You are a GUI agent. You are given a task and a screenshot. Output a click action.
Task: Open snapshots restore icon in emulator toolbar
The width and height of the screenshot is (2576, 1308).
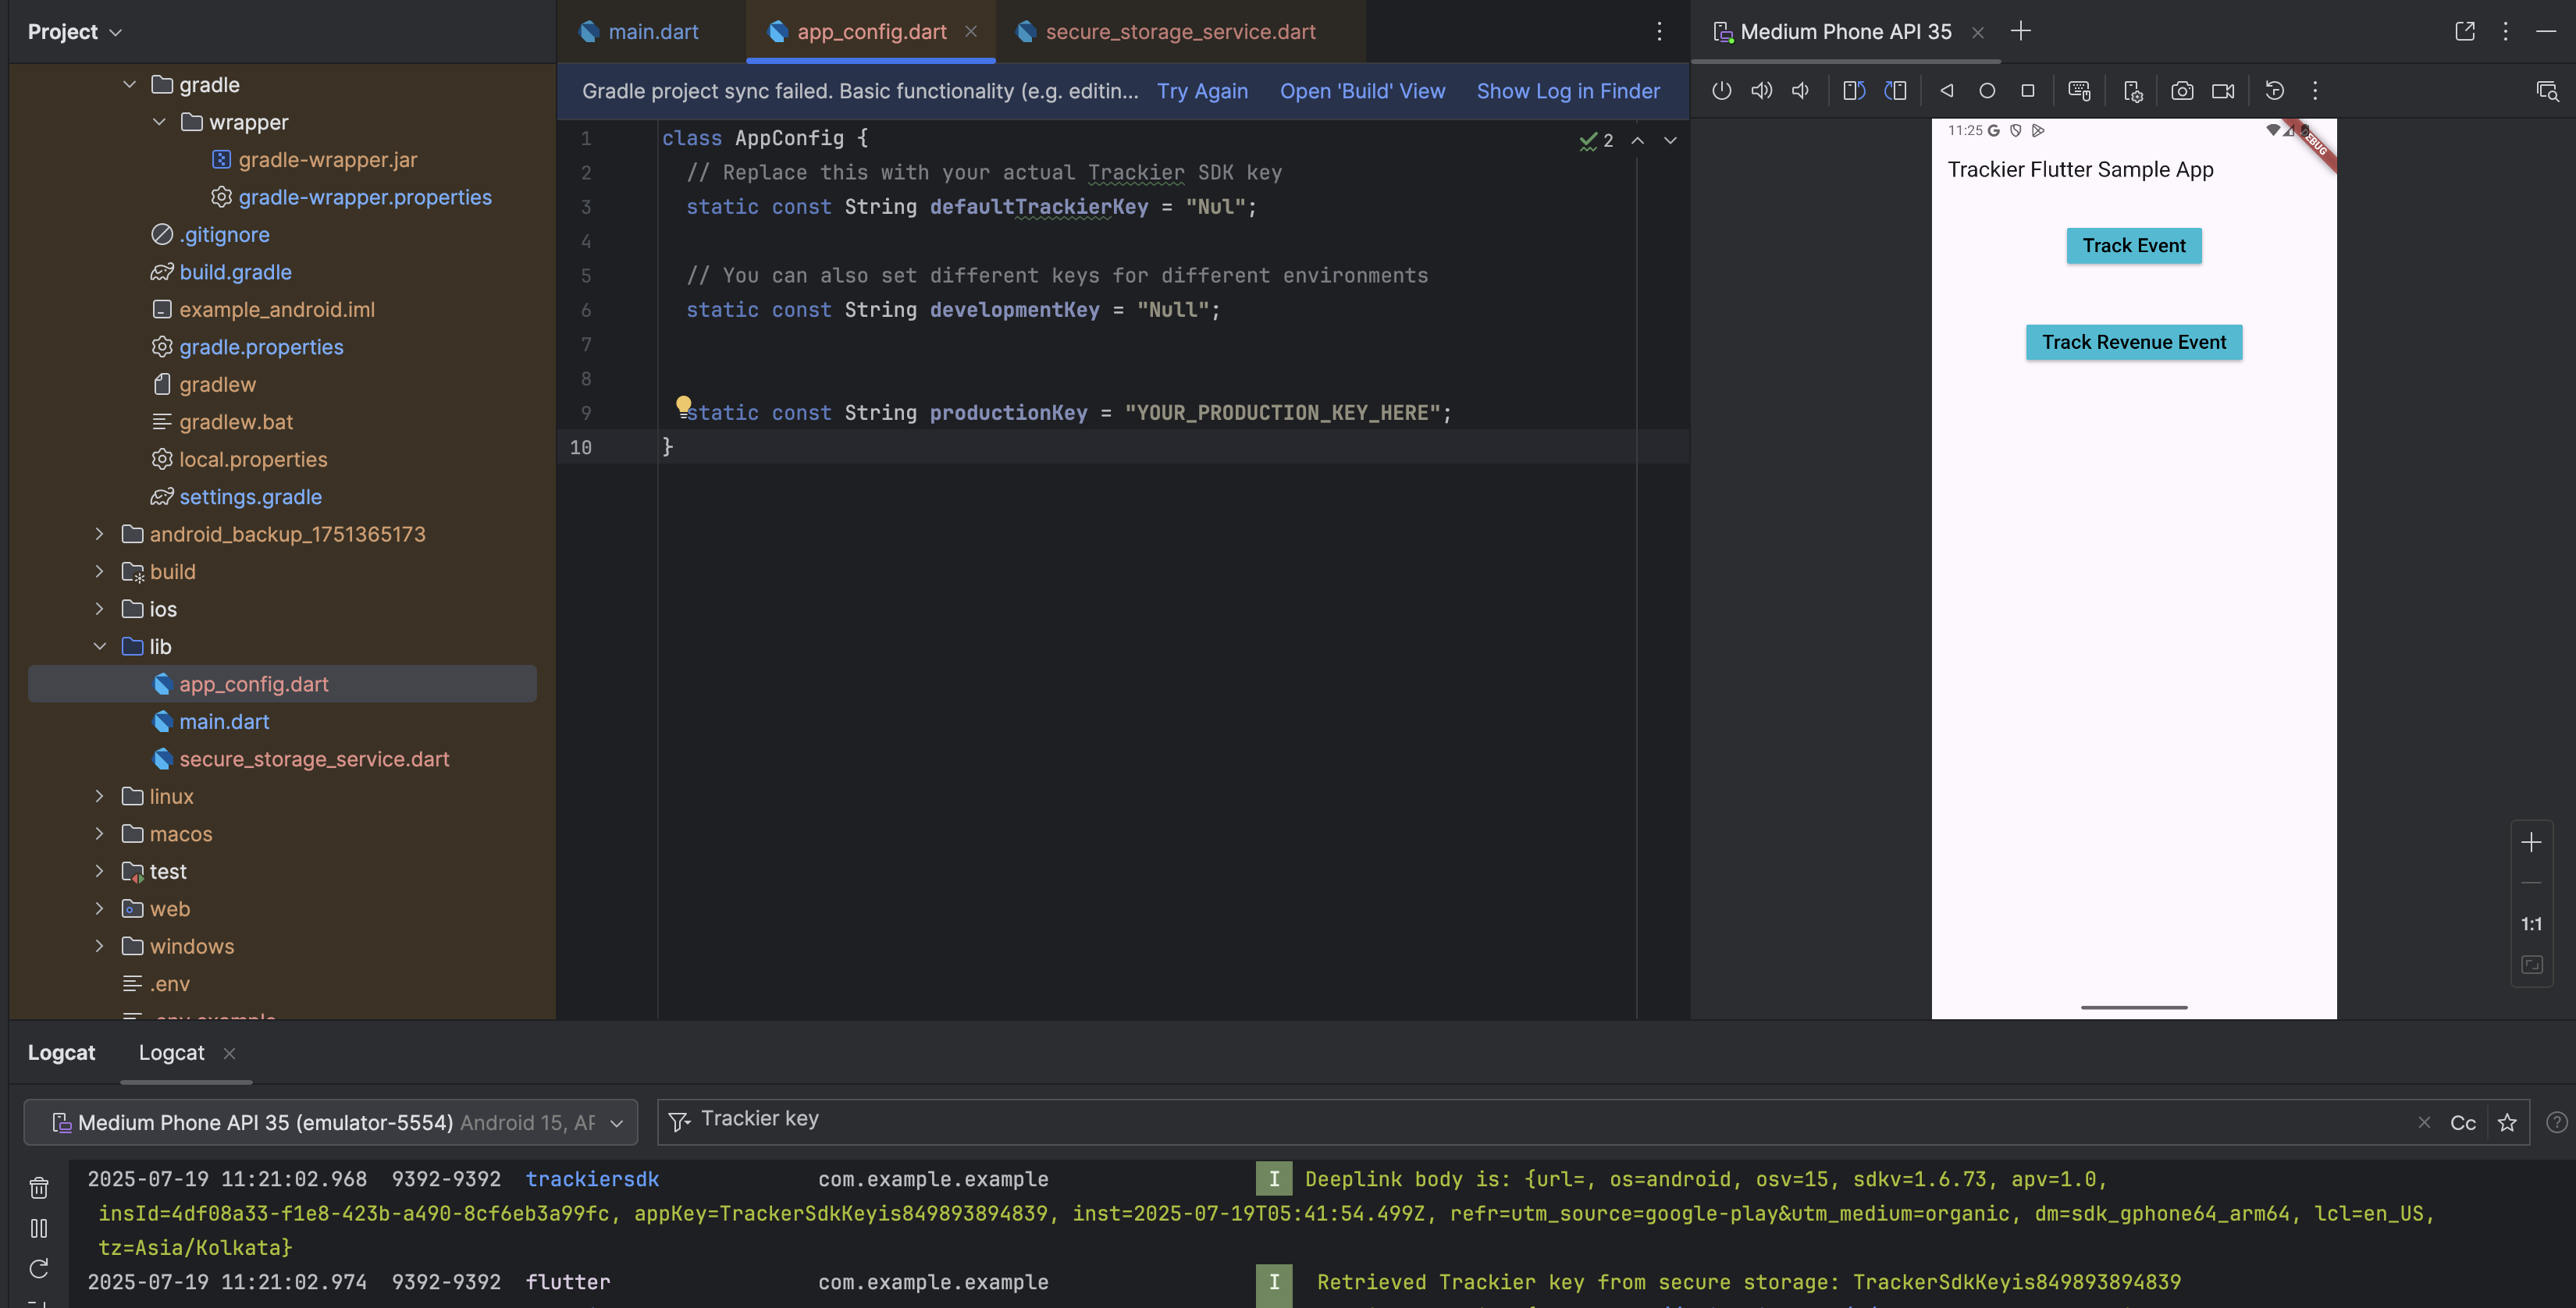(2274, 91)
